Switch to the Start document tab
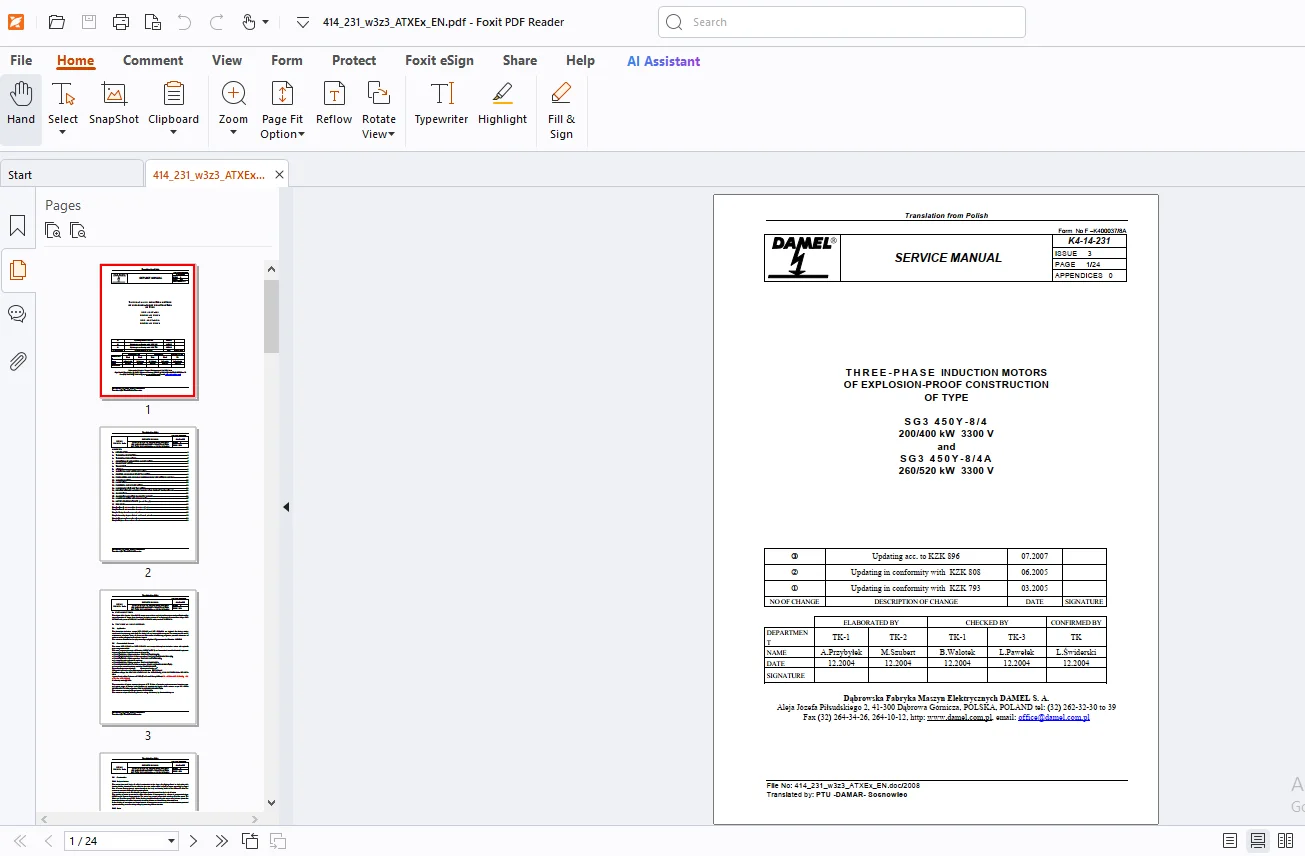The width and height of the screenshot is (1305, 856). (x=72, y=175)
